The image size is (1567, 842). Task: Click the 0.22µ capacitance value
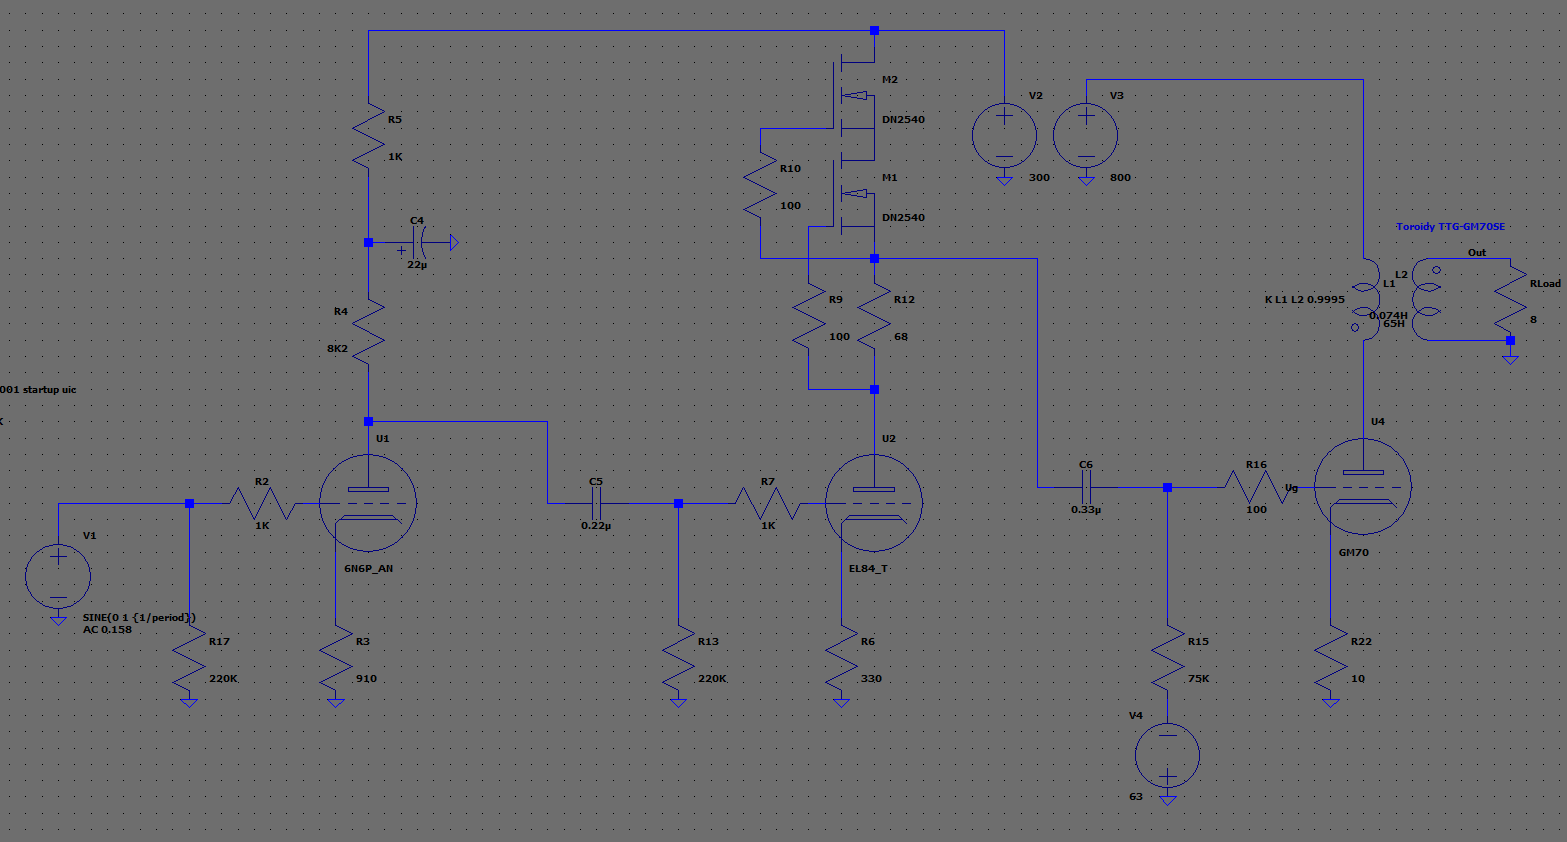(x=596, y=525)
